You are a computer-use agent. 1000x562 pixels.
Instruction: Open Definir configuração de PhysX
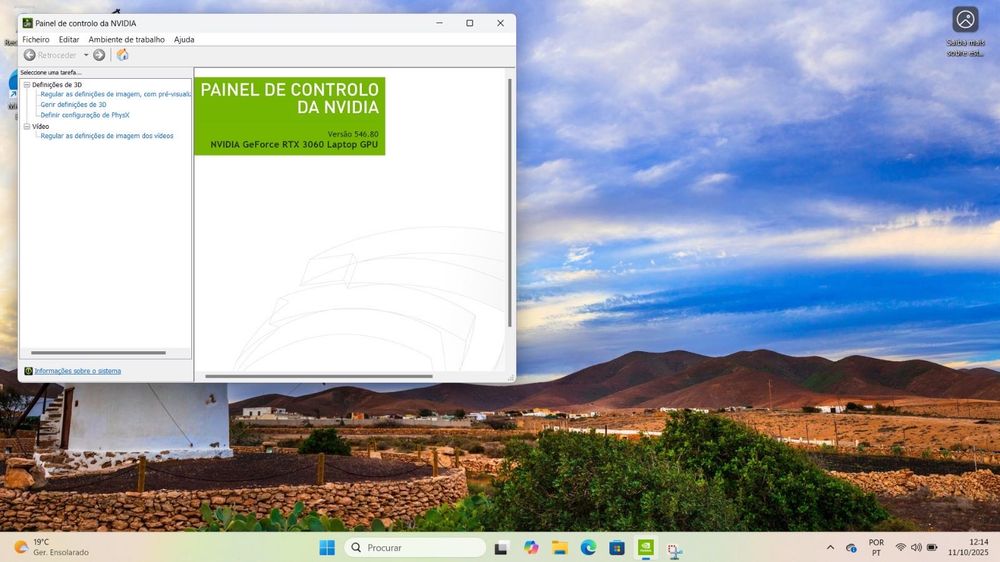[x=85, y=115]
